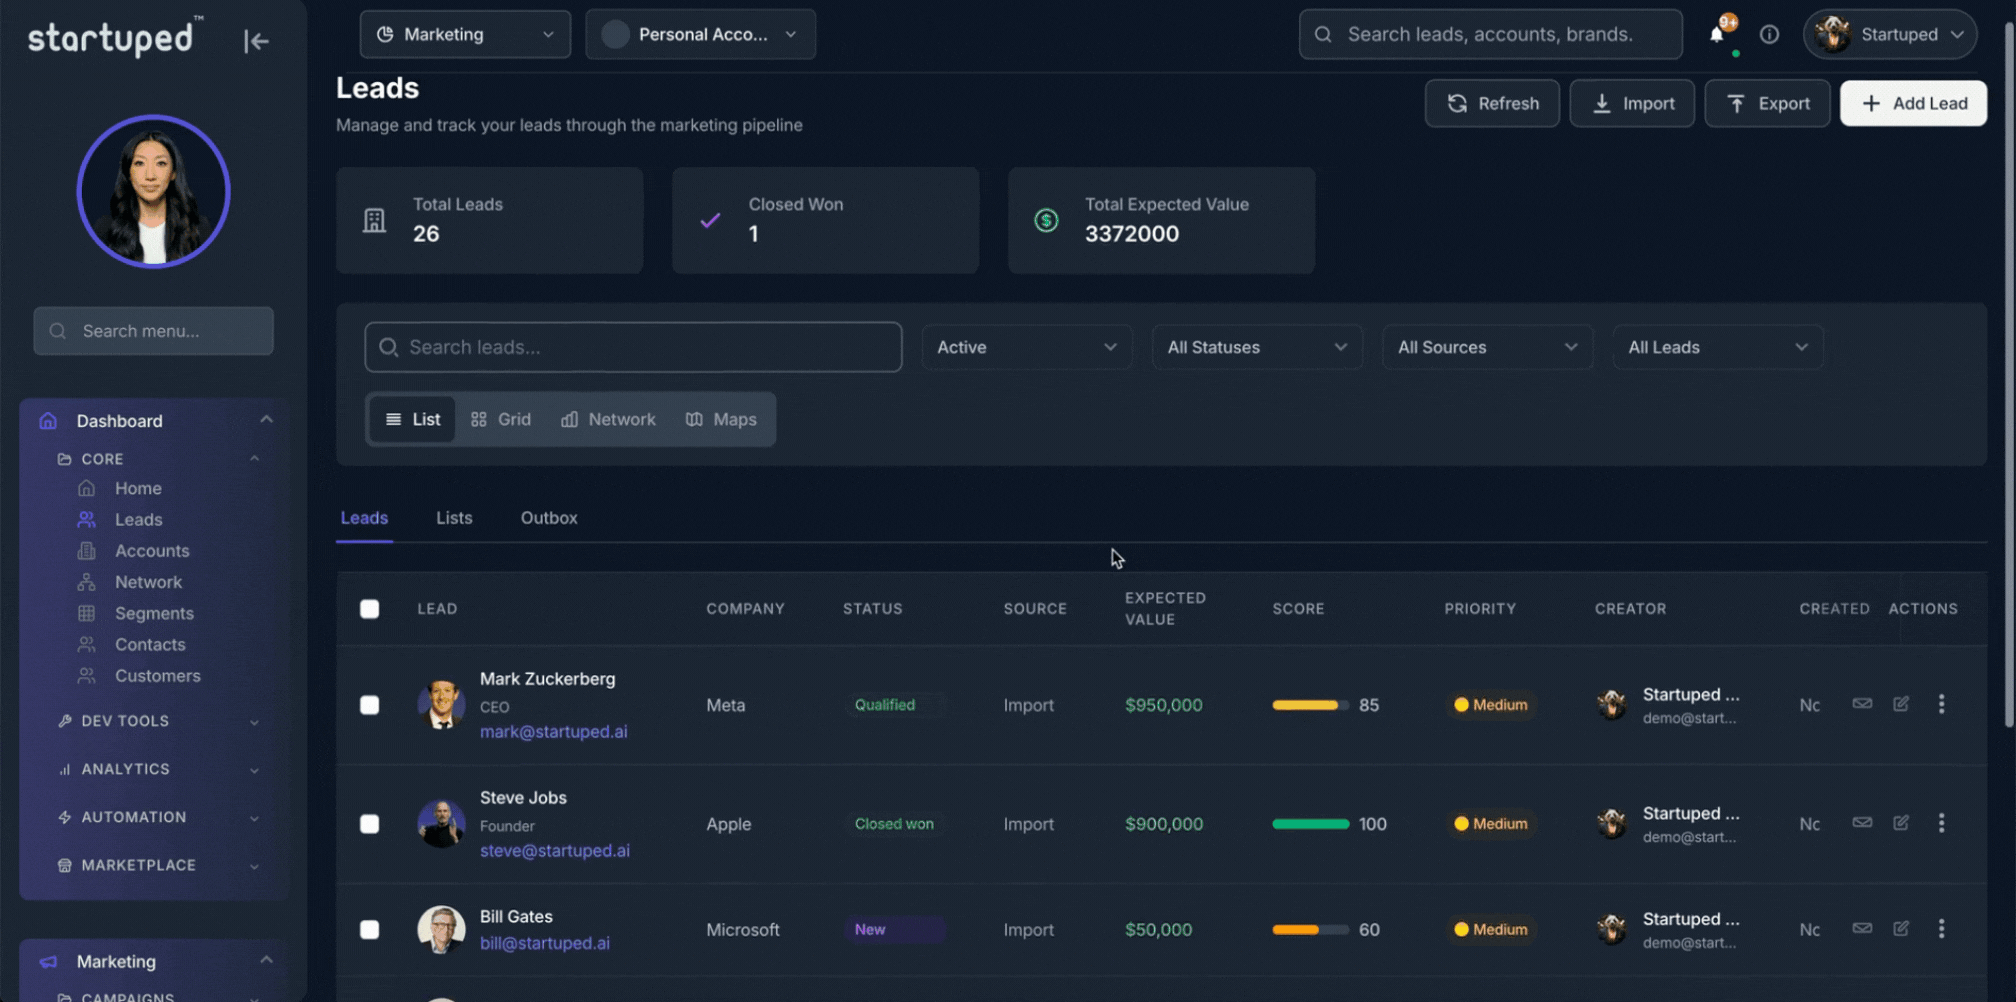This screenshot has width=2016, height=1002.
Task: Click the Total Expected Value dollar icon
Action: [1046, 220]
